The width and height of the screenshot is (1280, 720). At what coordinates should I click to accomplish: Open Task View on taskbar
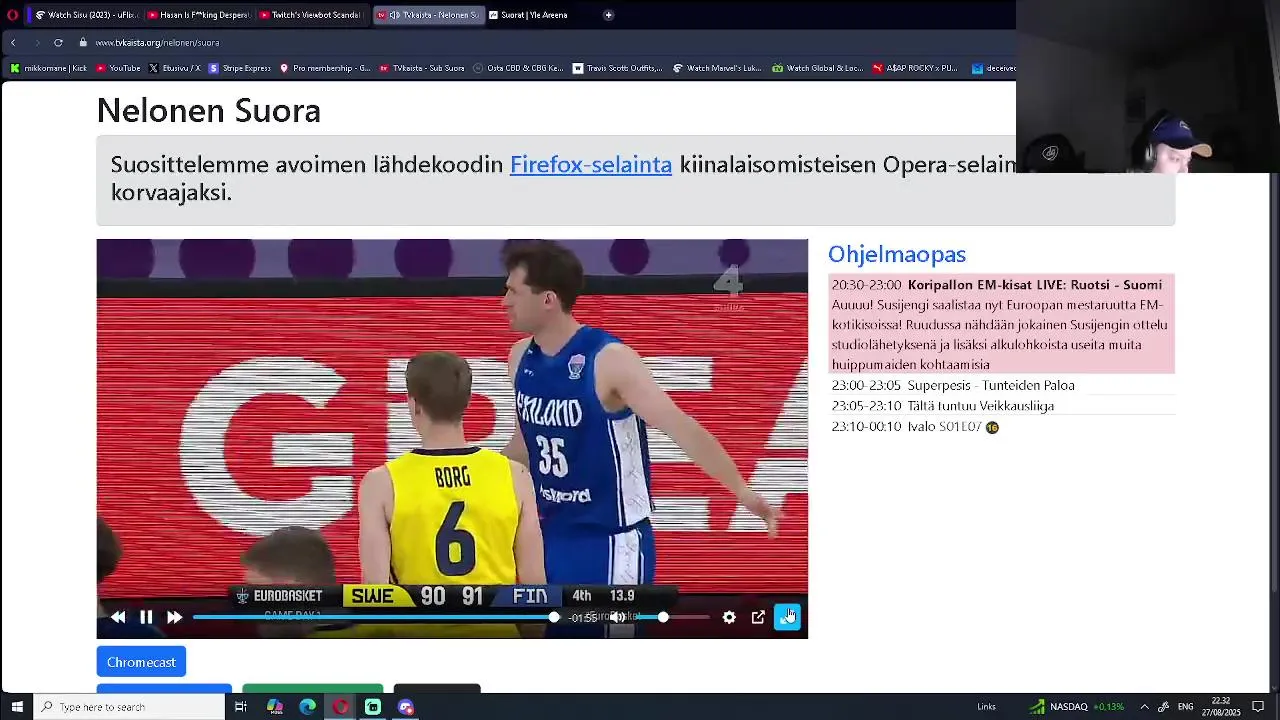241,707
